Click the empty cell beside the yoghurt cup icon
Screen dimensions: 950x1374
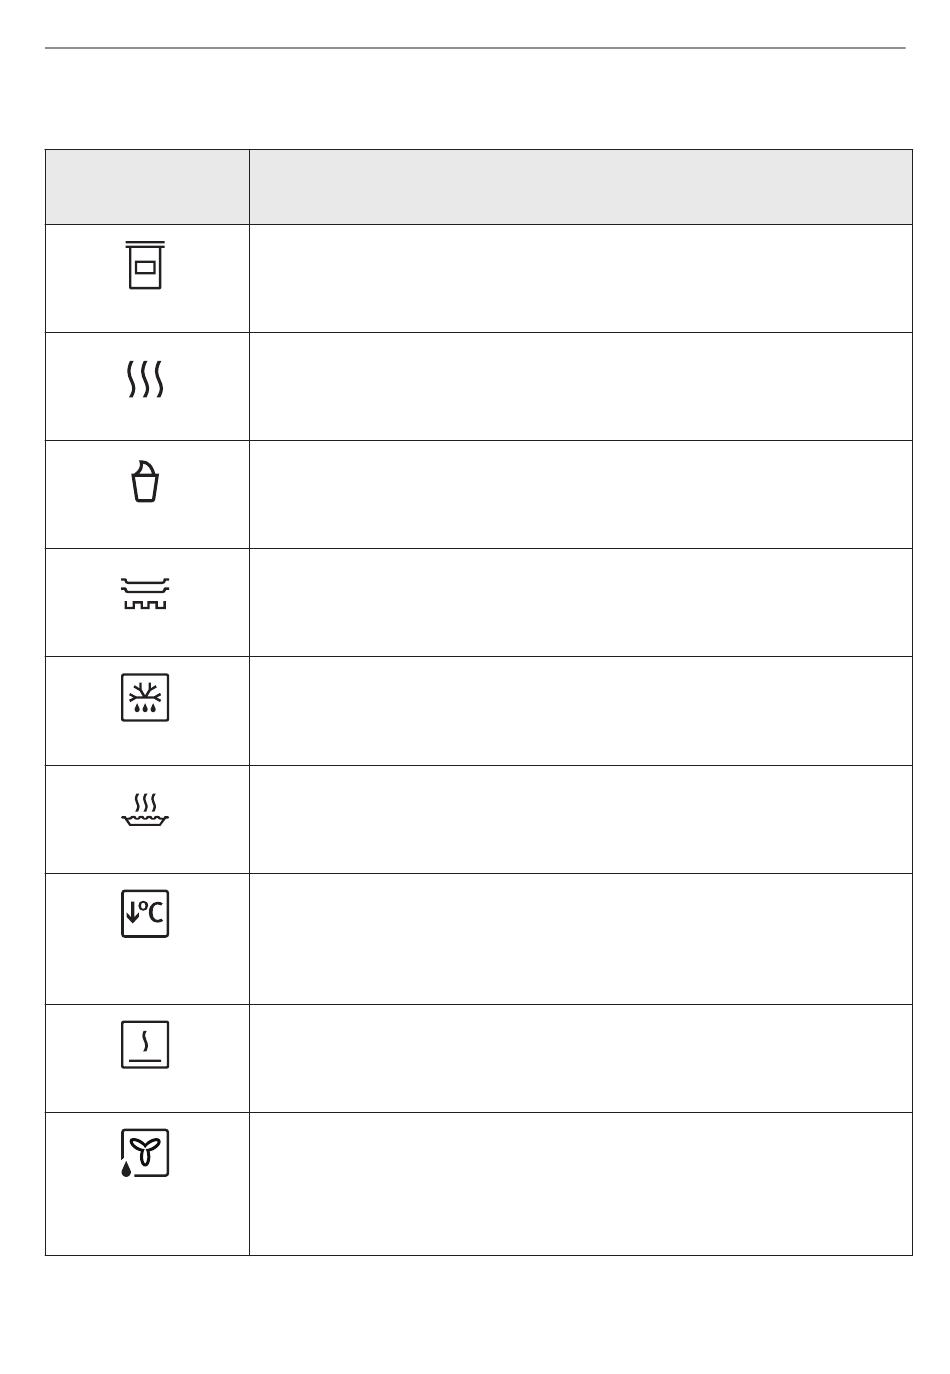coord(581,495)
